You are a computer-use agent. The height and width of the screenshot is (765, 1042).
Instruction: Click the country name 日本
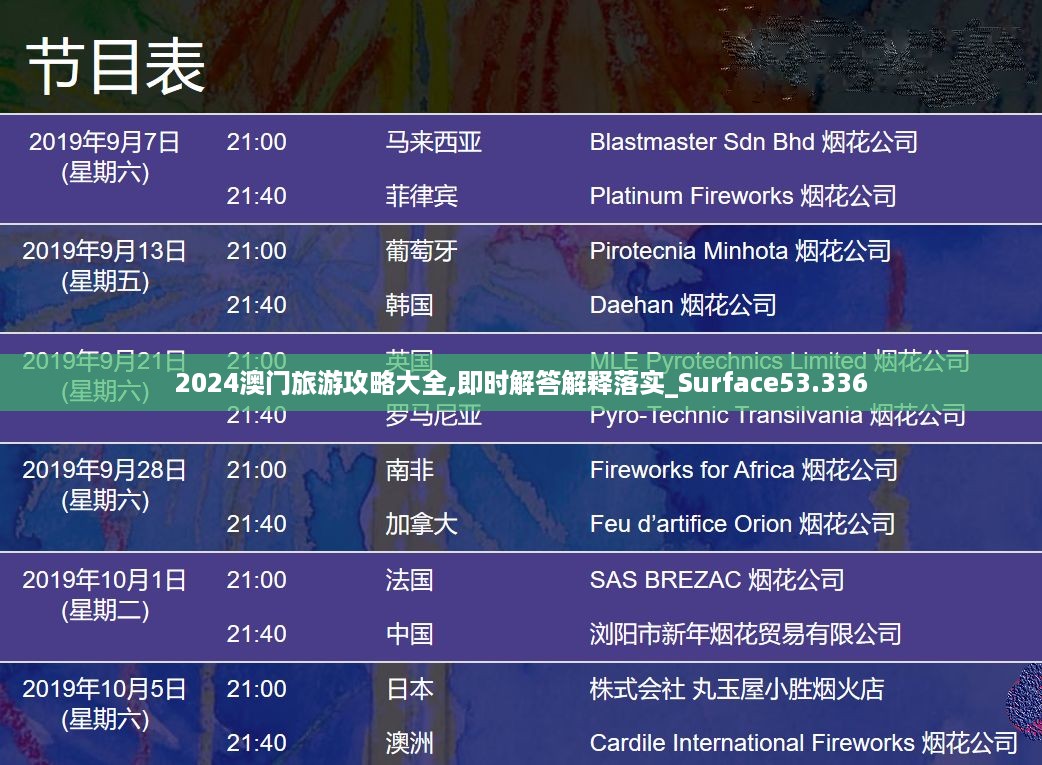point(409,689)
